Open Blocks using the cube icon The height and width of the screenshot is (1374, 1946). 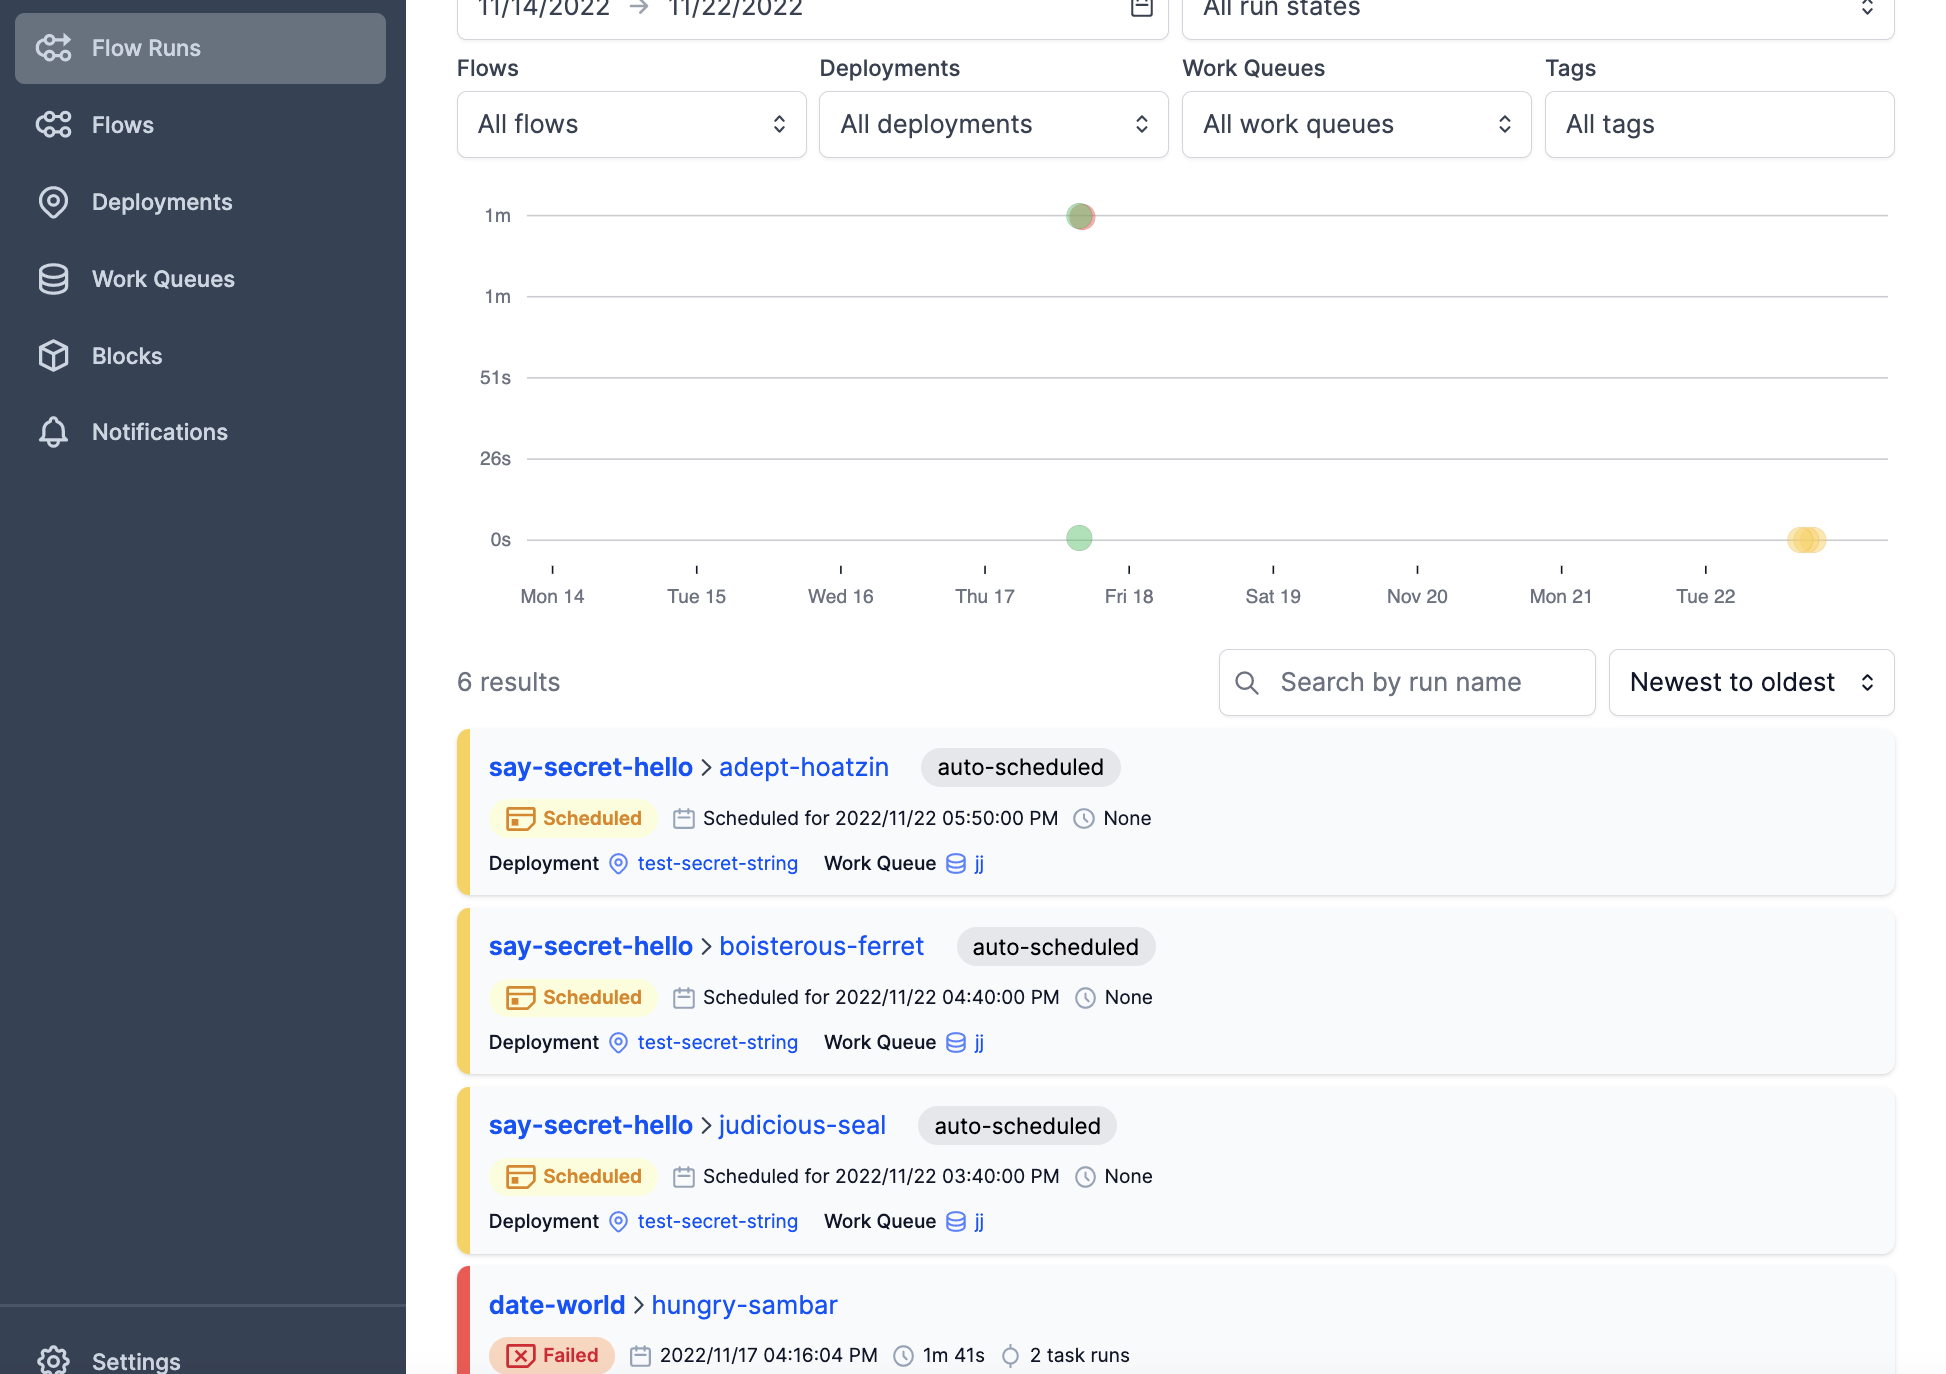click(54, 355)
